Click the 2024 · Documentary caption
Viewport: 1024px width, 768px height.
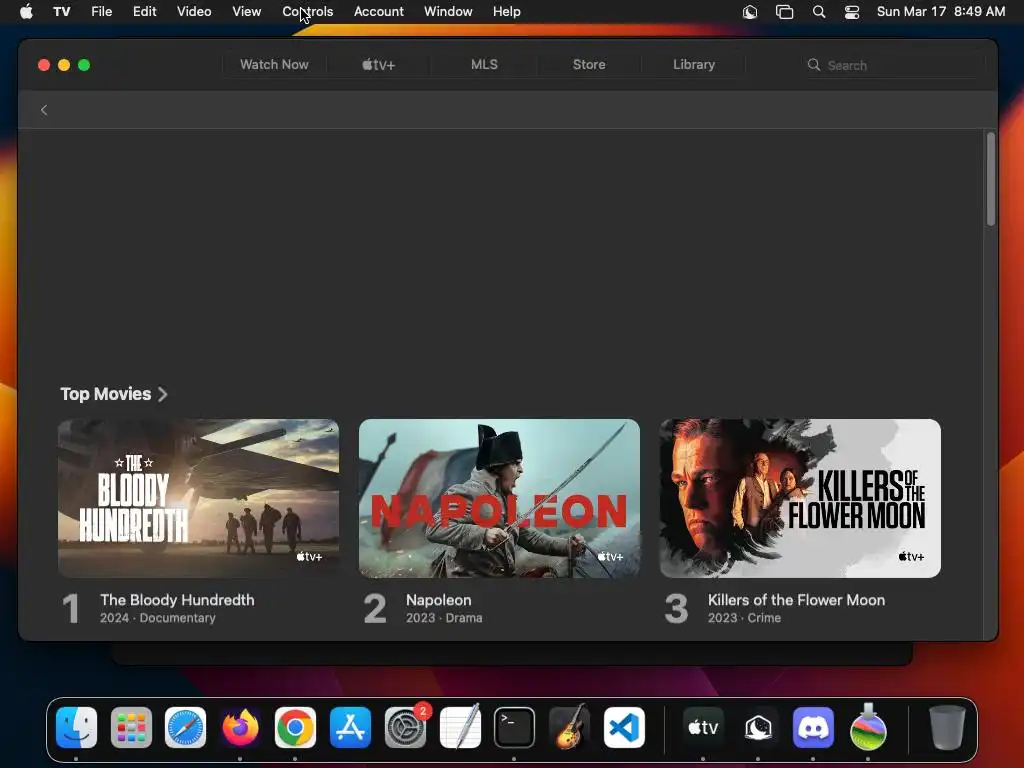pos(157,618)
